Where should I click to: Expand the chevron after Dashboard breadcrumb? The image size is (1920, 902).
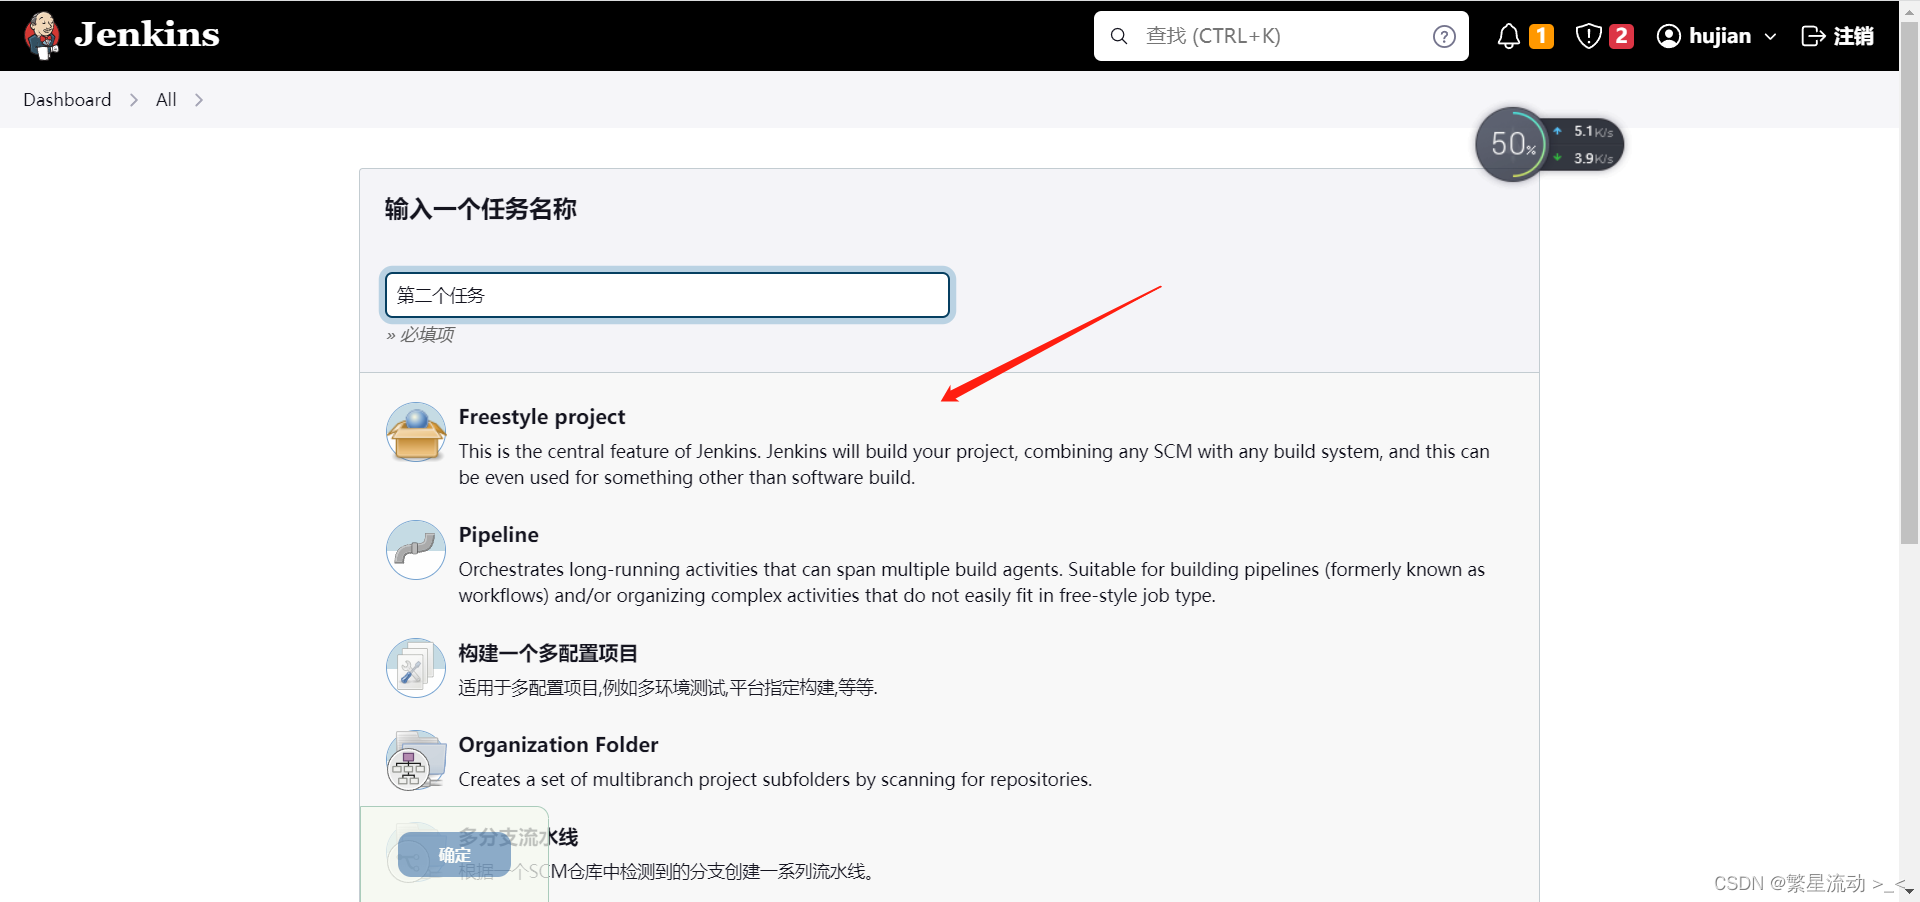(x=134, y=100)
